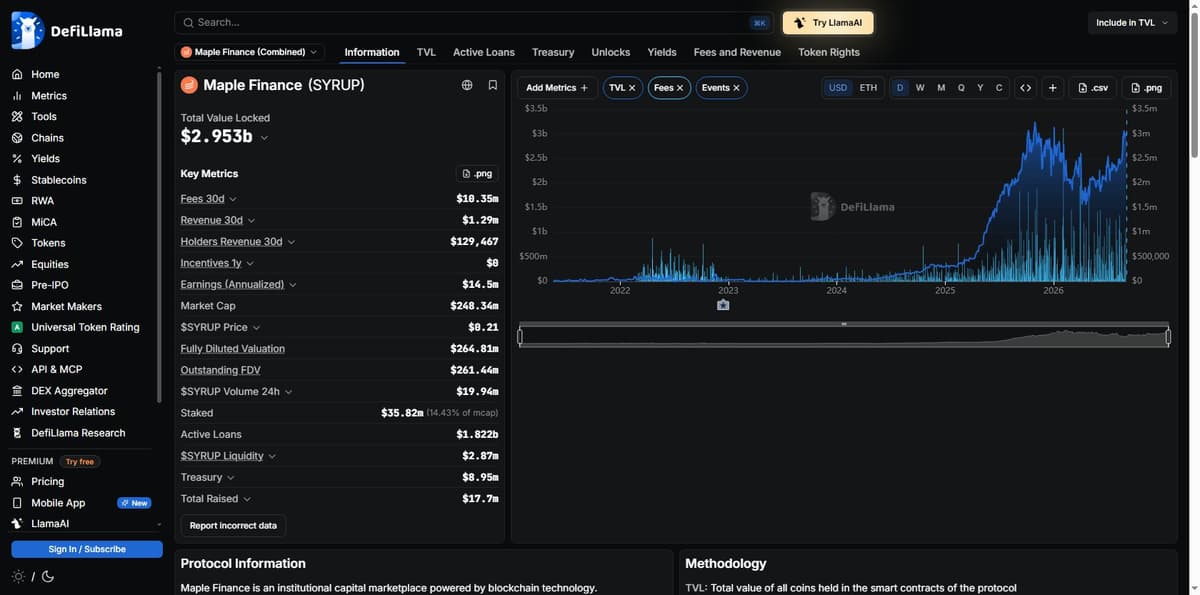Open MiCA in the sidebar
Image resolution: width=1200 pixels, height=595 pixels.
43,222
